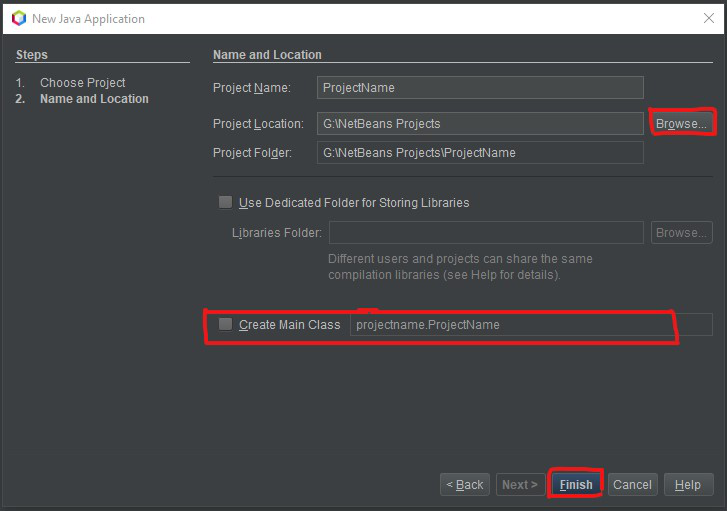Browse for the project location

coord(682,123)
